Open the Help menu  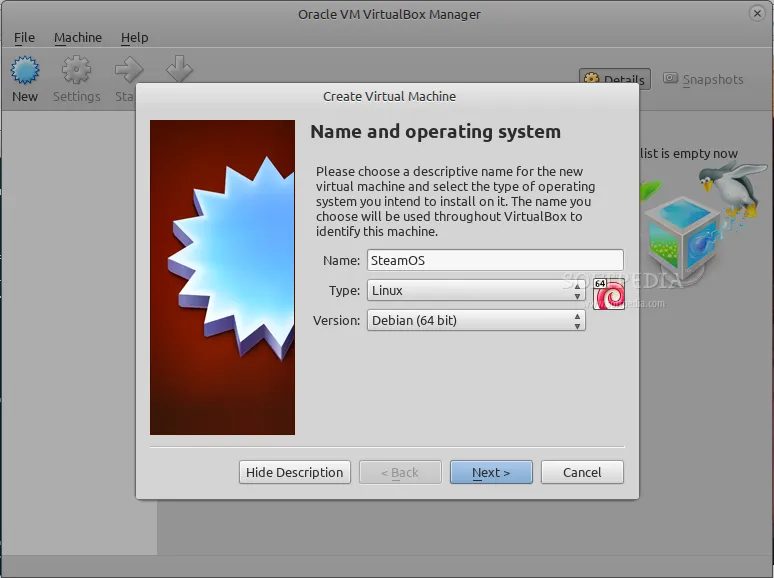coord(134,37)
